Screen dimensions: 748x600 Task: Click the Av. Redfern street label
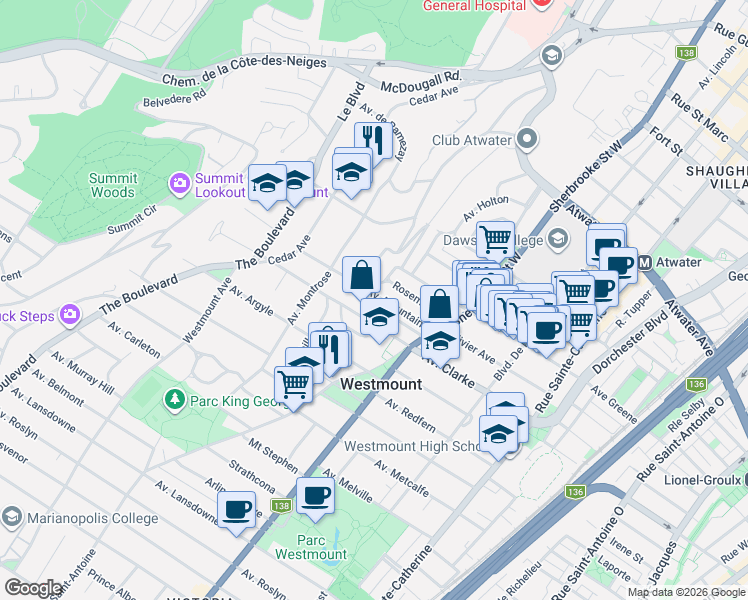click(410, 415)
